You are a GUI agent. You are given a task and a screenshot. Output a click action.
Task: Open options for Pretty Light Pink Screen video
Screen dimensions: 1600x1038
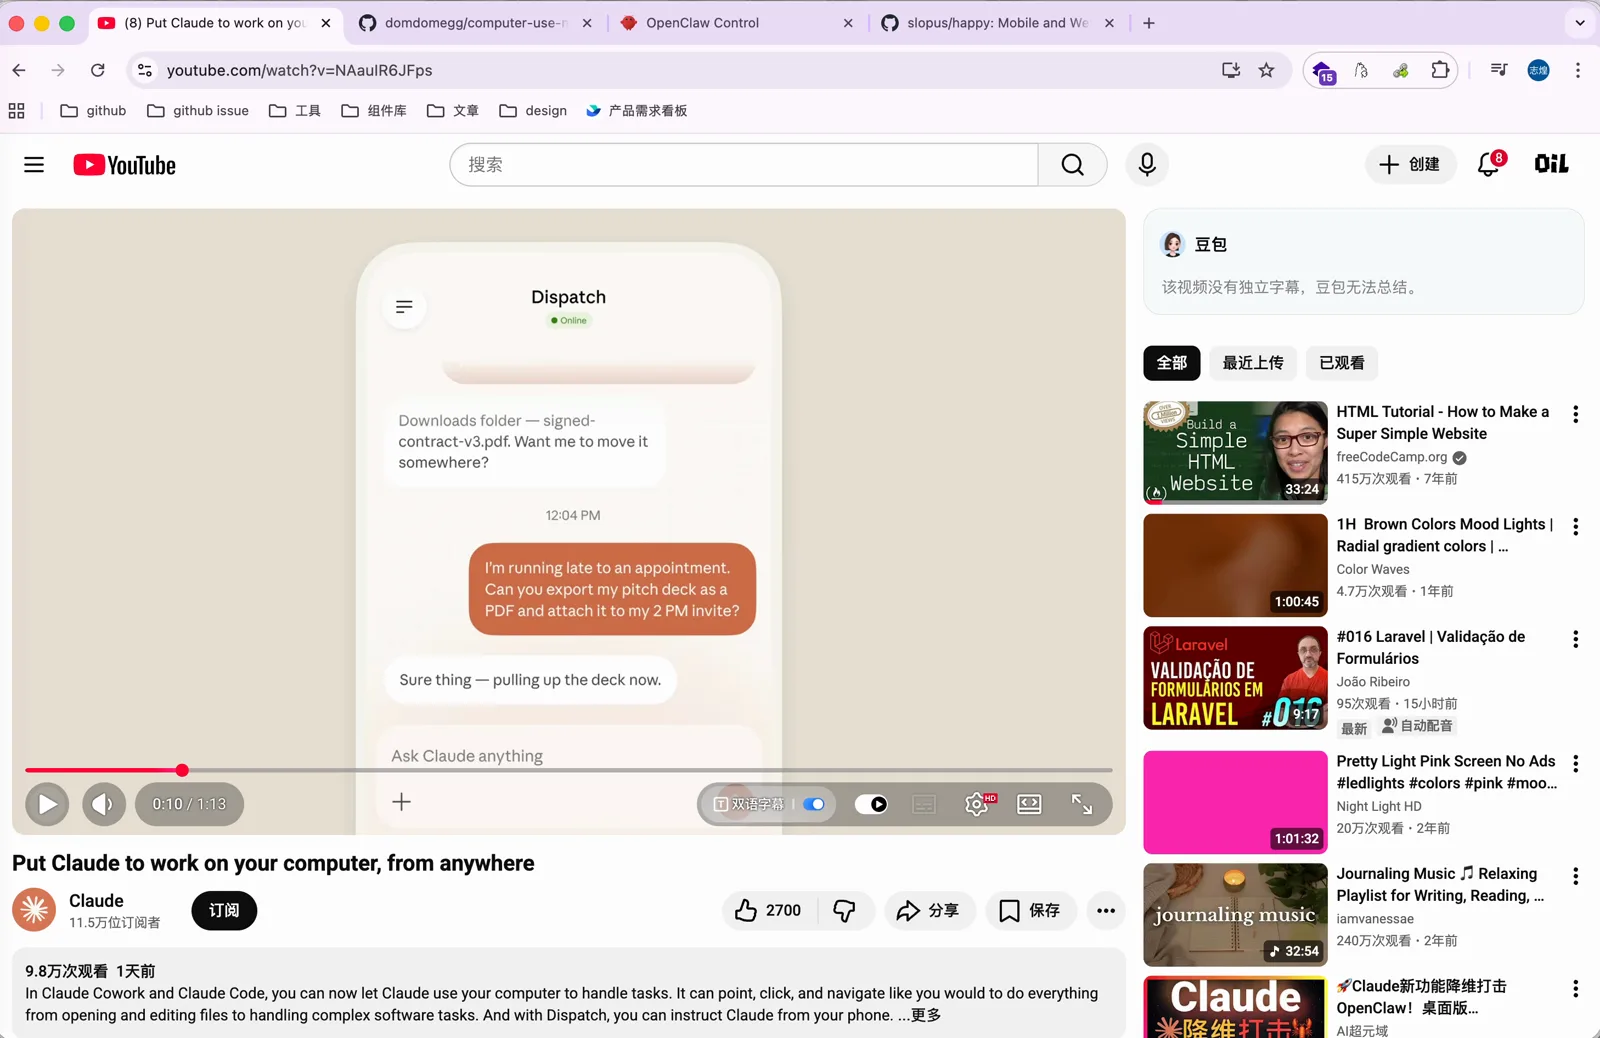coord(1576,764)
